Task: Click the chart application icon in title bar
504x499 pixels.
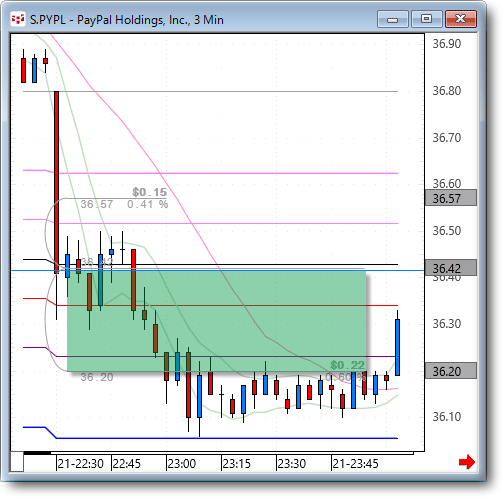Action: point(18,19)
